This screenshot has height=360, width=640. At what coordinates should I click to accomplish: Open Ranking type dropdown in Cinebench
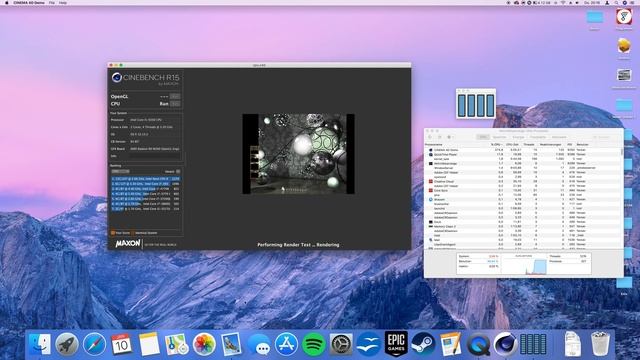point(120,171)
